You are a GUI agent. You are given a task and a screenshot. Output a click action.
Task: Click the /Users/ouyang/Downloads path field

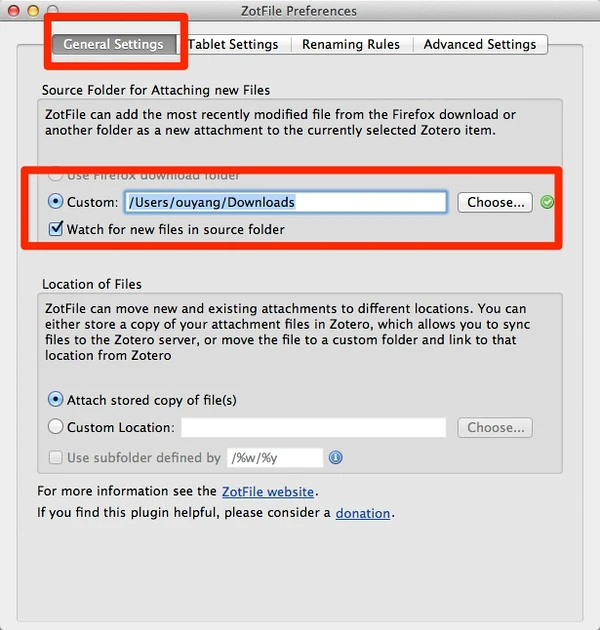pos(285,202)
